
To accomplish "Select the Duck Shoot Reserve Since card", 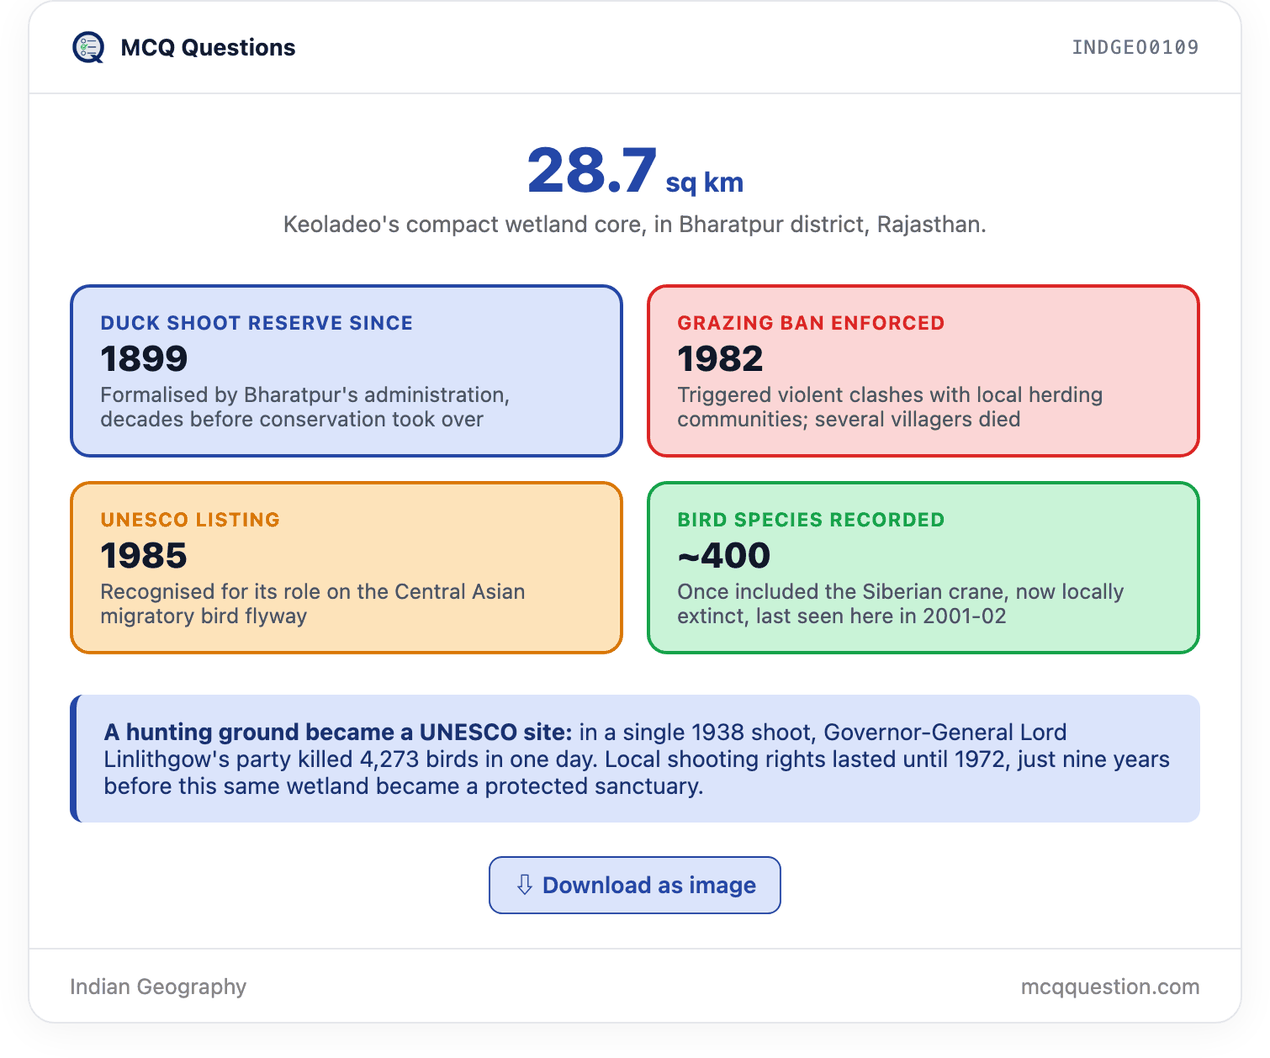I will [x=346, y=371].
